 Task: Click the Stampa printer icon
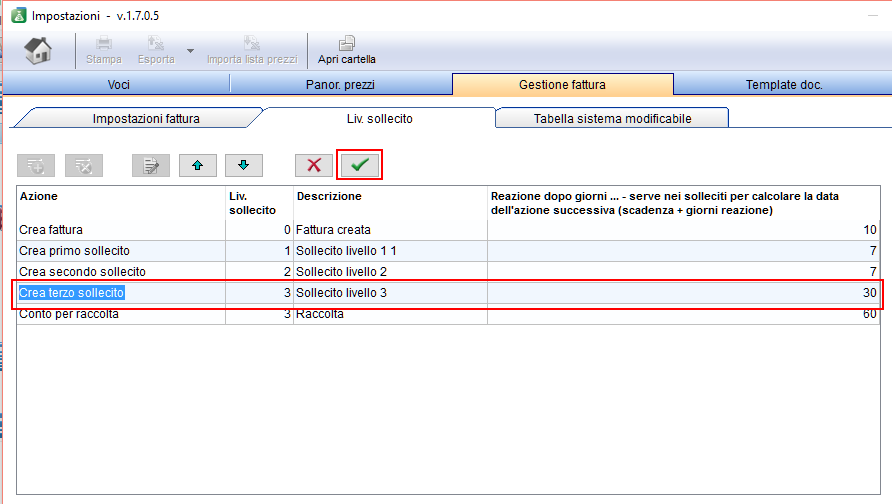tap(104, 43)
